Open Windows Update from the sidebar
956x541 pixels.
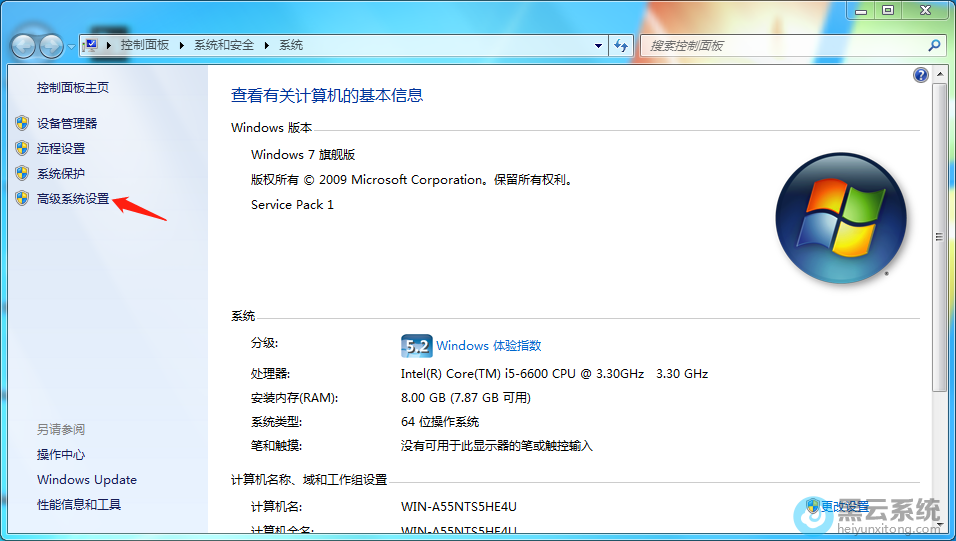point(87,480)
